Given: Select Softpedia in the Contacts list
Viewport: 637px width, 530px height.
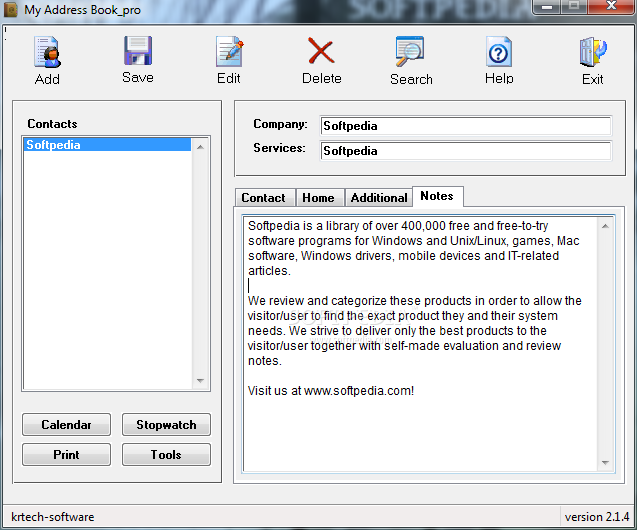Looking at the screenshot, I should (107, 145).
